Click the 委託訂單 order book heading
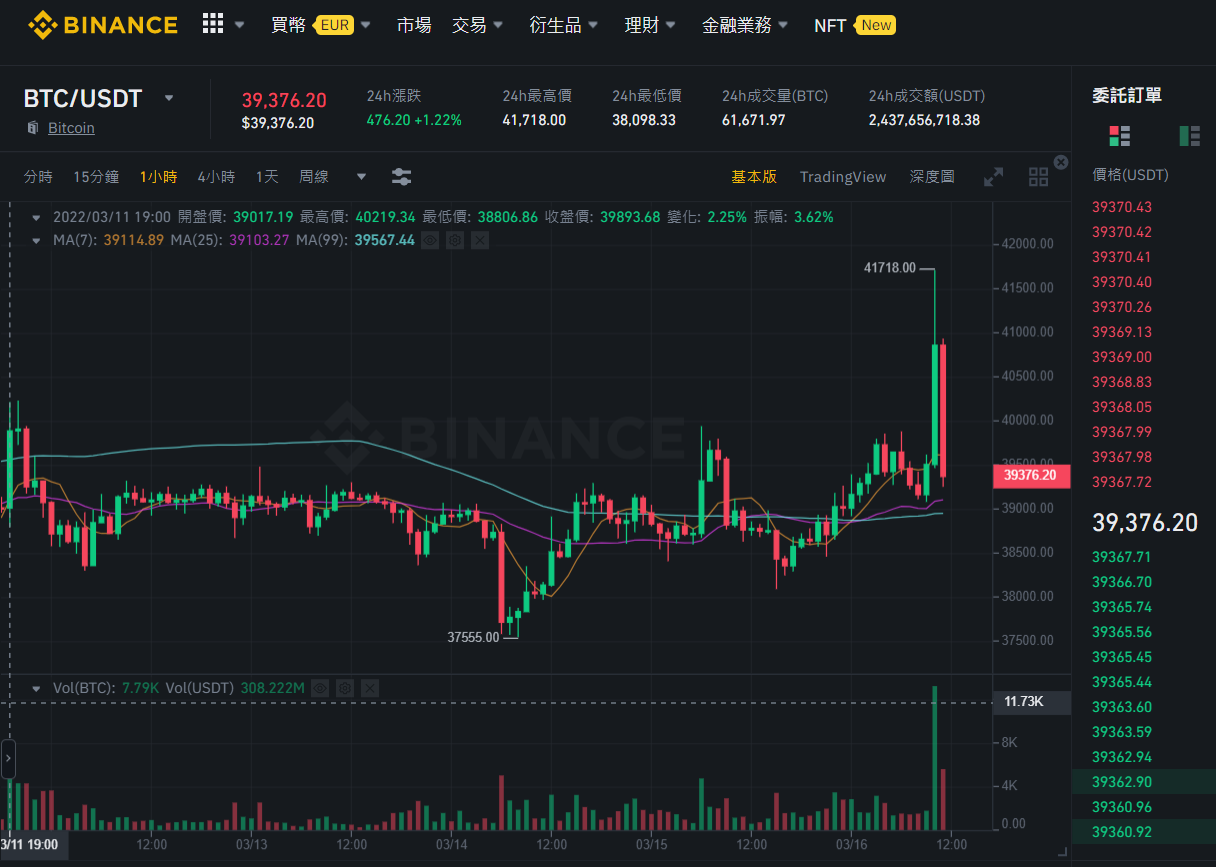Viewport: 1216px width, 867px height. tap(1127, 96)
